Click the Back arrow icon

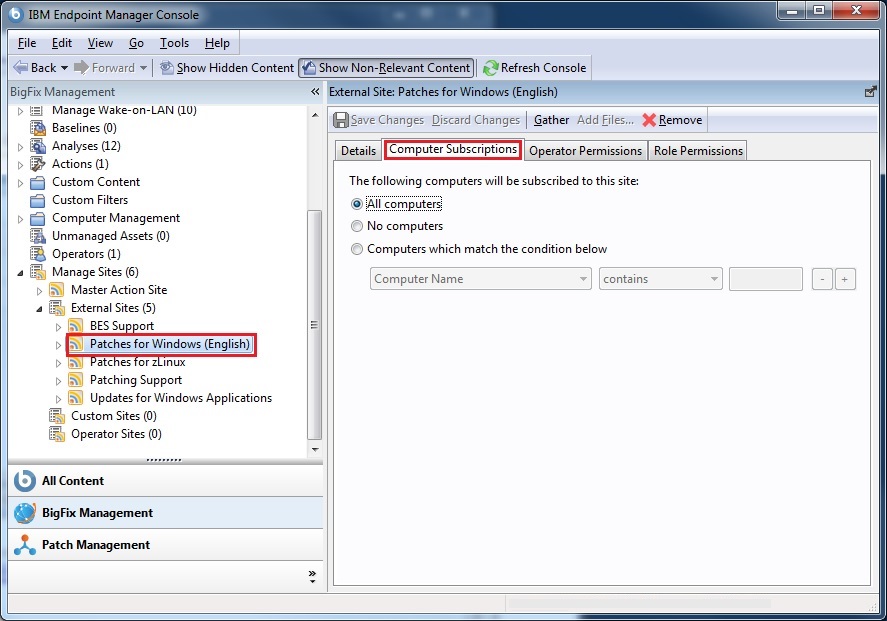click(x=20, y=67)
